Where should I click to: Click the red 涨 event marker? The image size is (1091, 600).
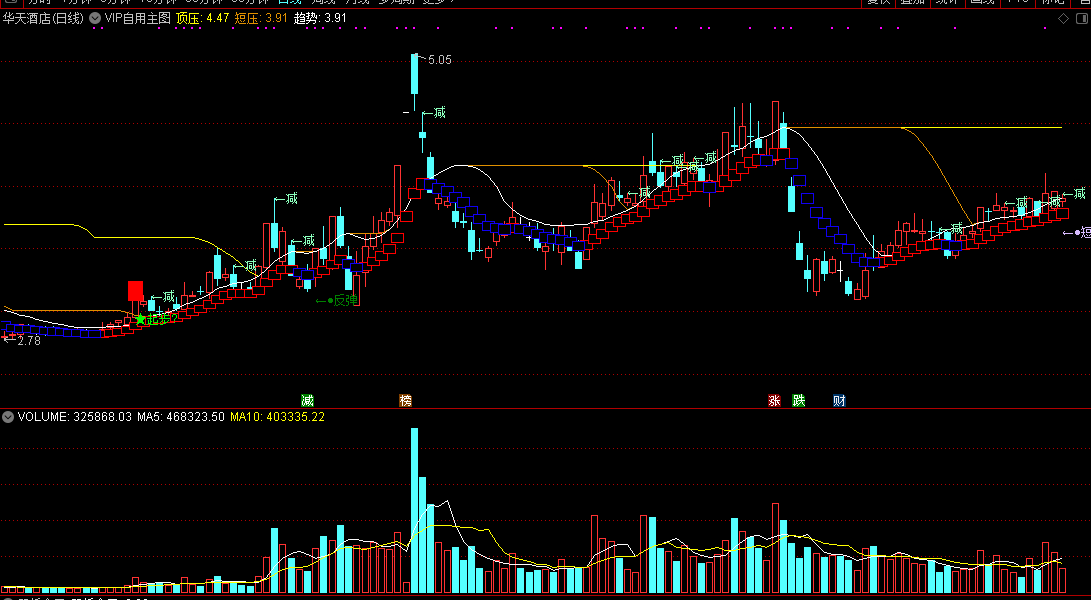click(774, 400)
